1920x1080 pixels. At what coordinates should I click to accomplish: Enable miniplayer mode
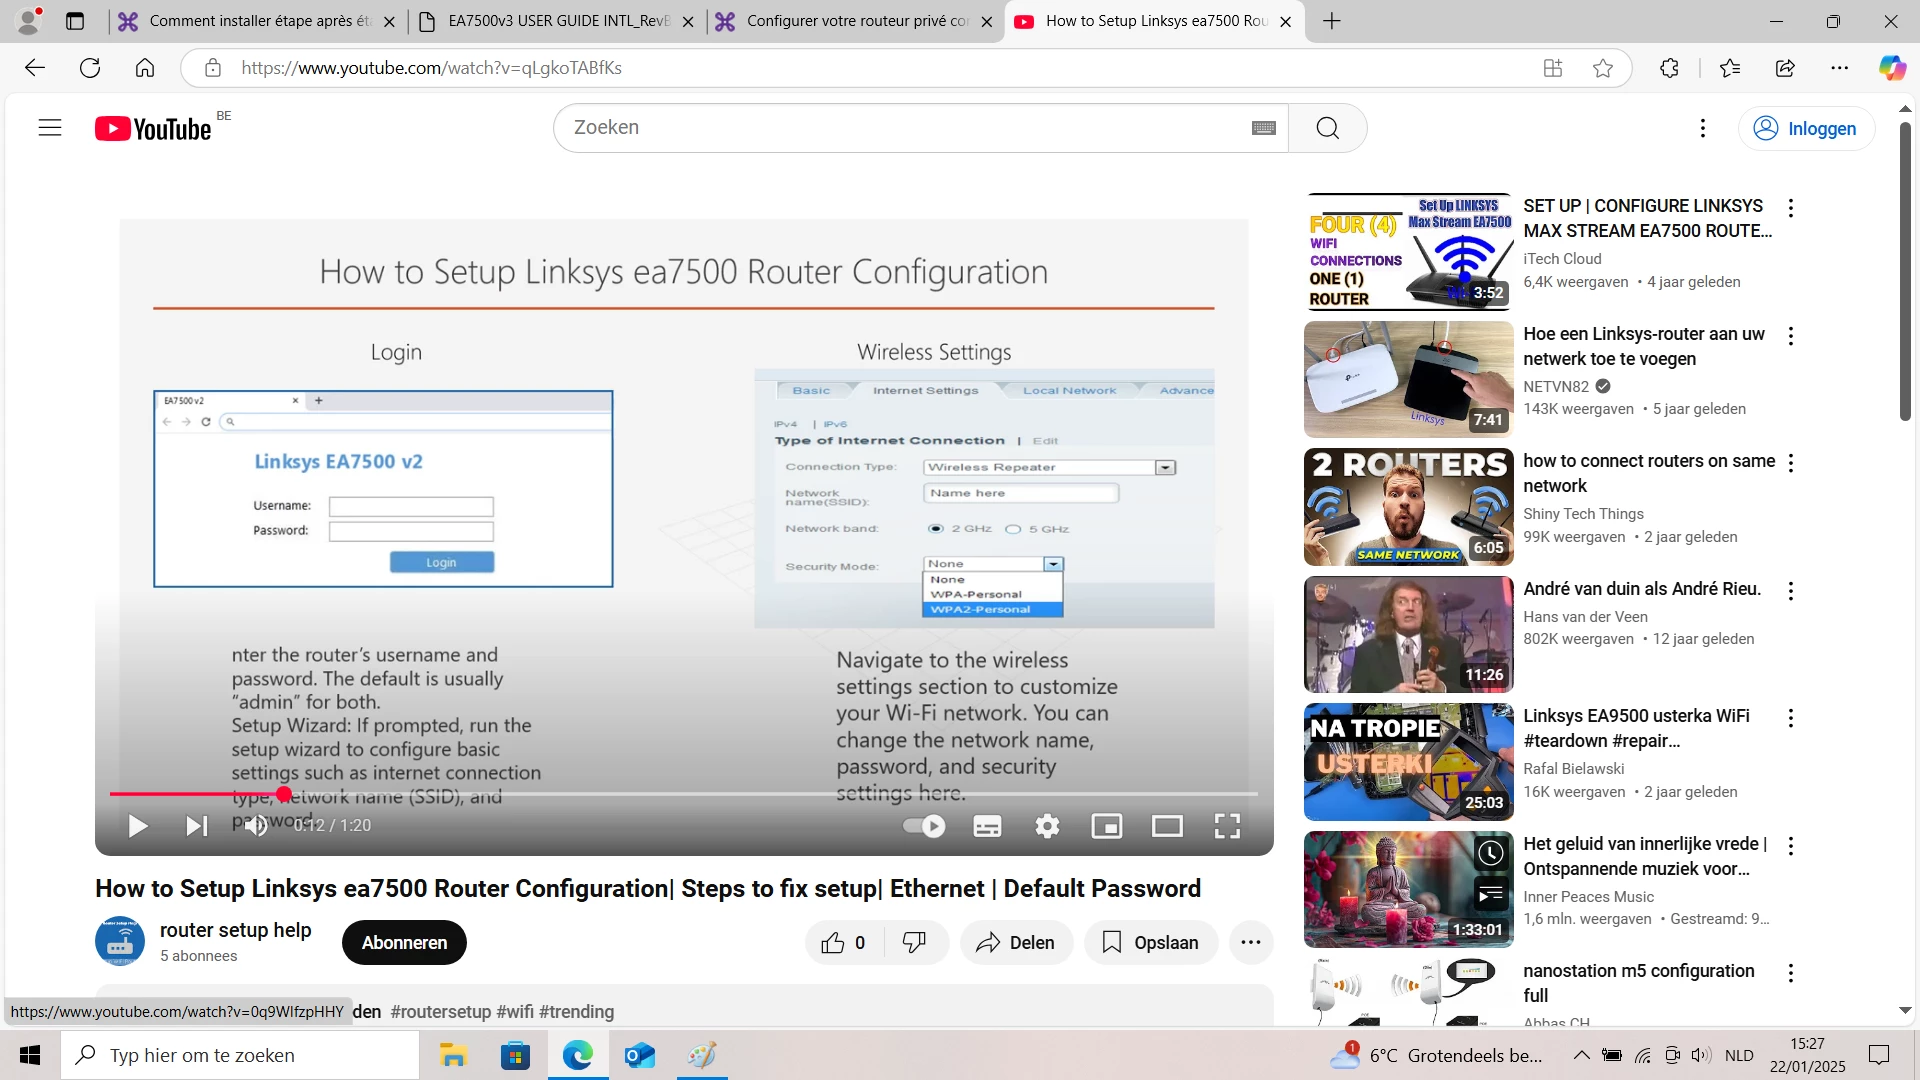click(x=1107, y=826)
